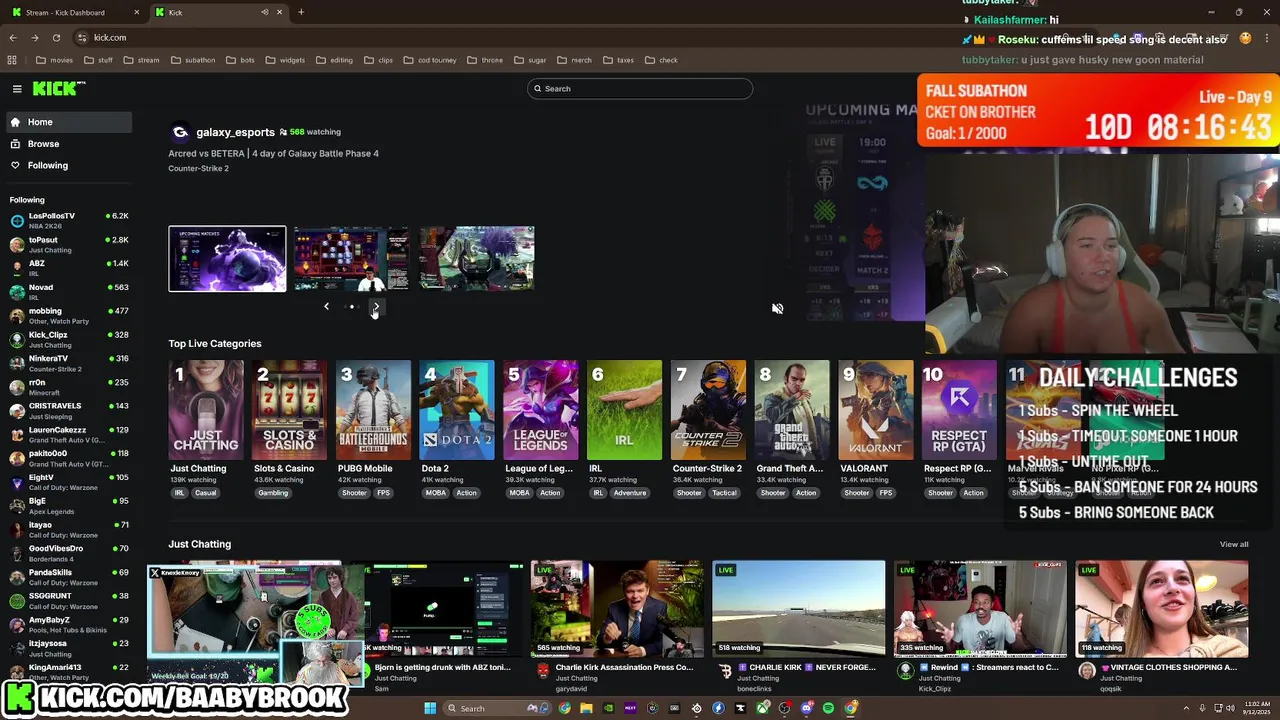Click the Kick logo in header
The image size is (1280, 720).
click(x=59, y=89)
